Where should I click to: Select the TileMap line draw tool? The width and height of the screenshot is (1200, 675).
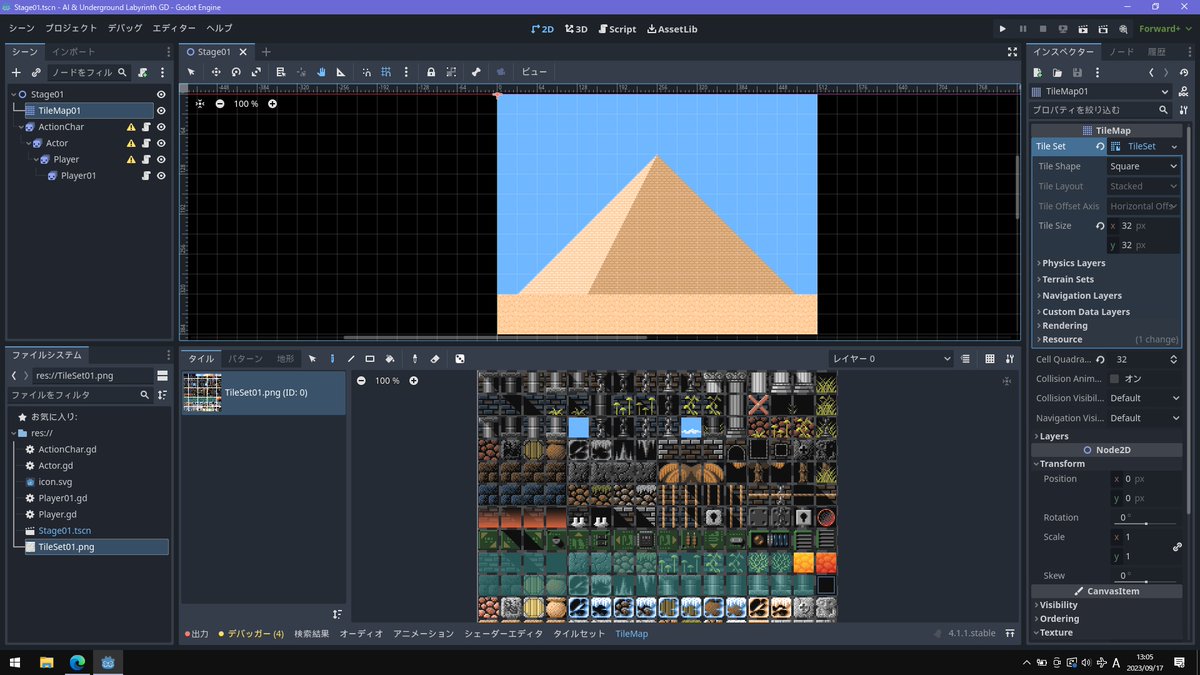[351, 358]
